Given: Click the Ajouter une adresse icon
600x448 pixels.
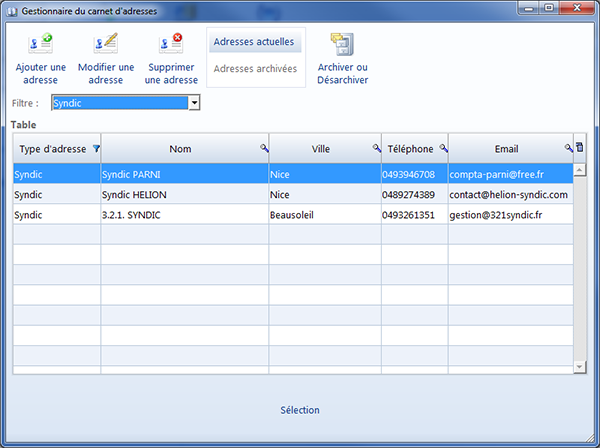Looking at the screenshot, I should point(40,45).
